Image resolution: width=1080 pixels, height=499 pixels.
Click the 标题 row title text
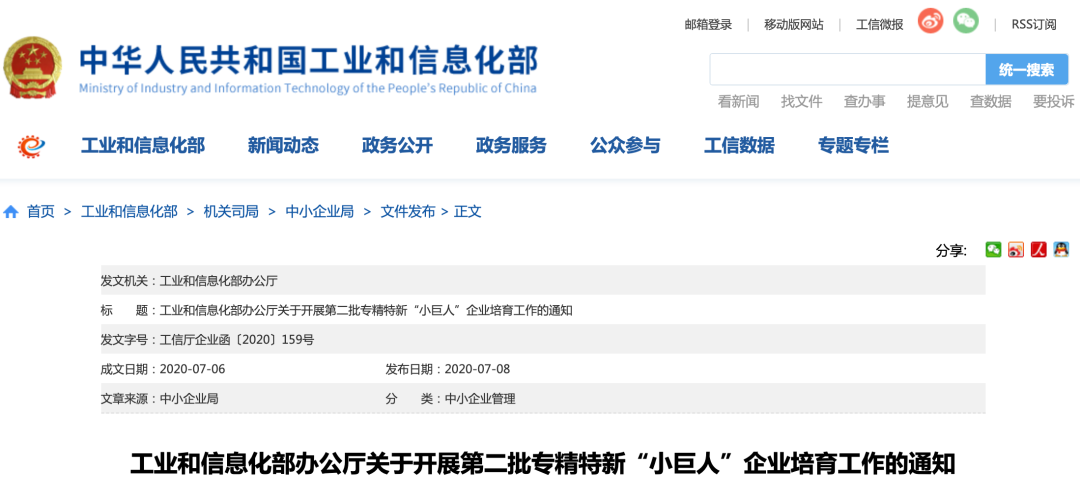[x=366, y=311]
